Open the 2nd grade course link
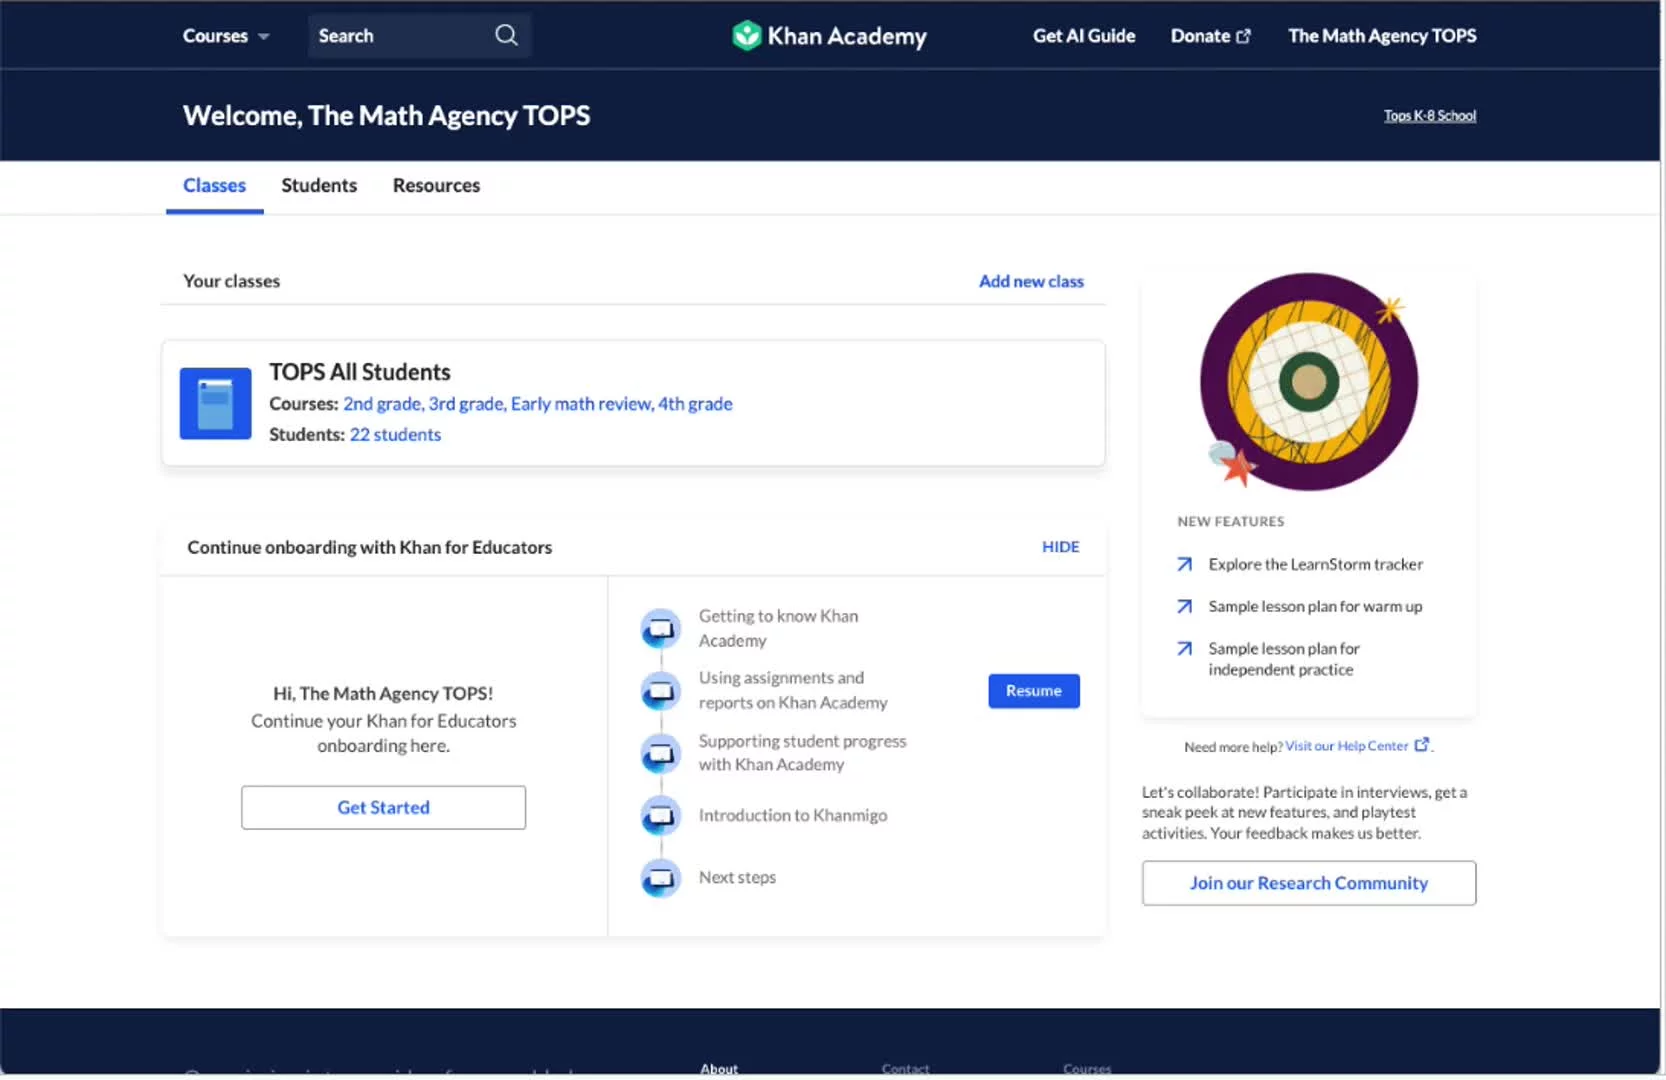 point(383,404)
